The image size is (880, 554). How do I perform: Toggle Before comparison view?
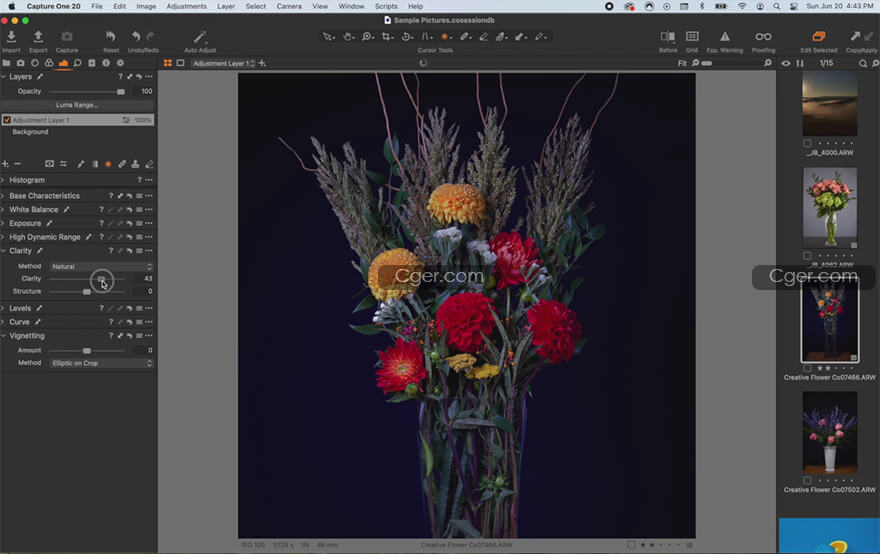coord(667,36)
